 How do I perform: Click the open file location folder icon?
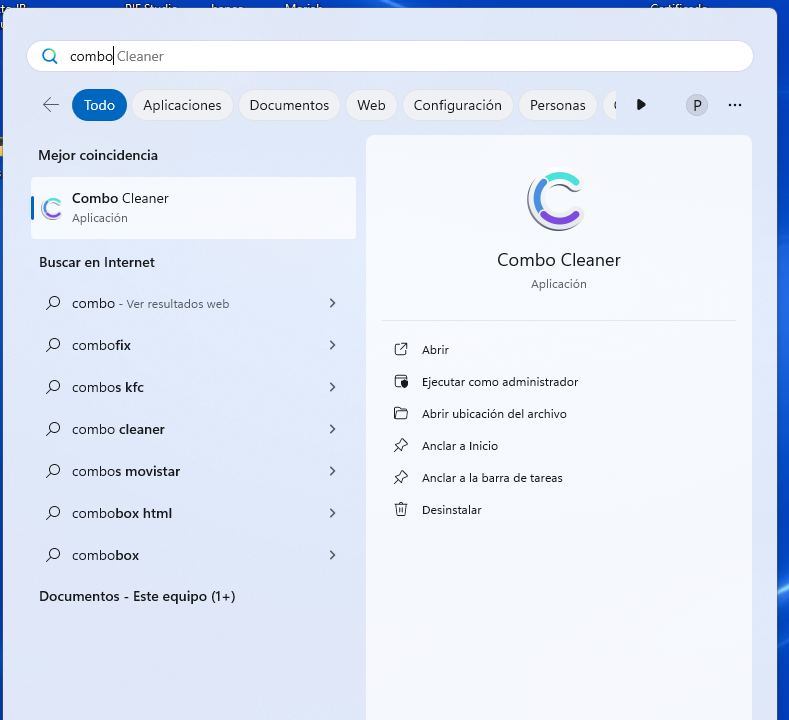tap(401, 413)
